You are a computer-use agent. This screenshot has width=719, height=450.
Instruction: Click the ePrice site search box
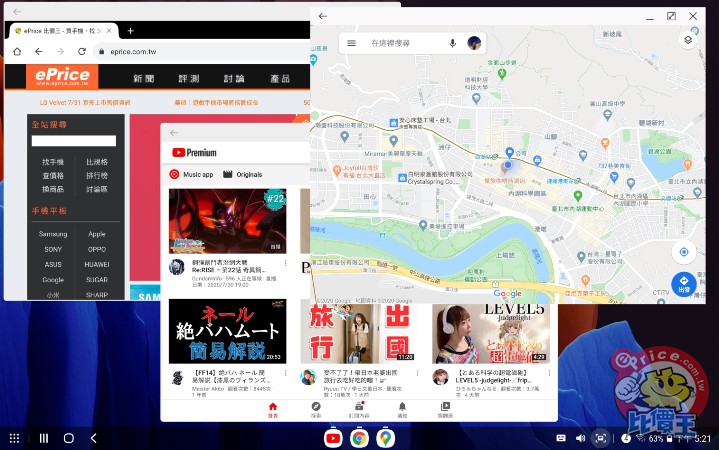pos(74,141)
